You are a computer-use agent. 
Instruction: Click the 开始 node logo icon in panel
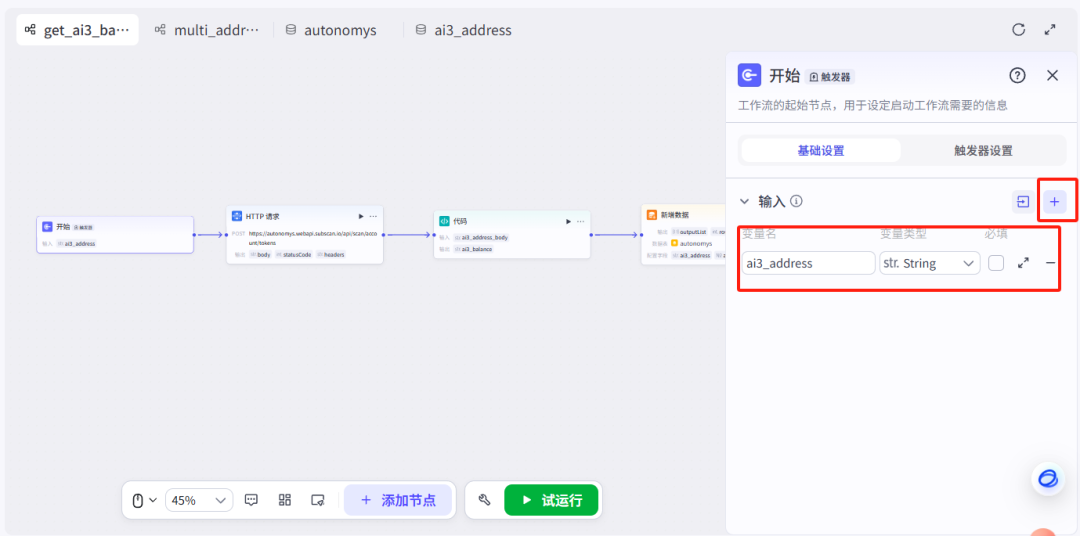[749, 75]
